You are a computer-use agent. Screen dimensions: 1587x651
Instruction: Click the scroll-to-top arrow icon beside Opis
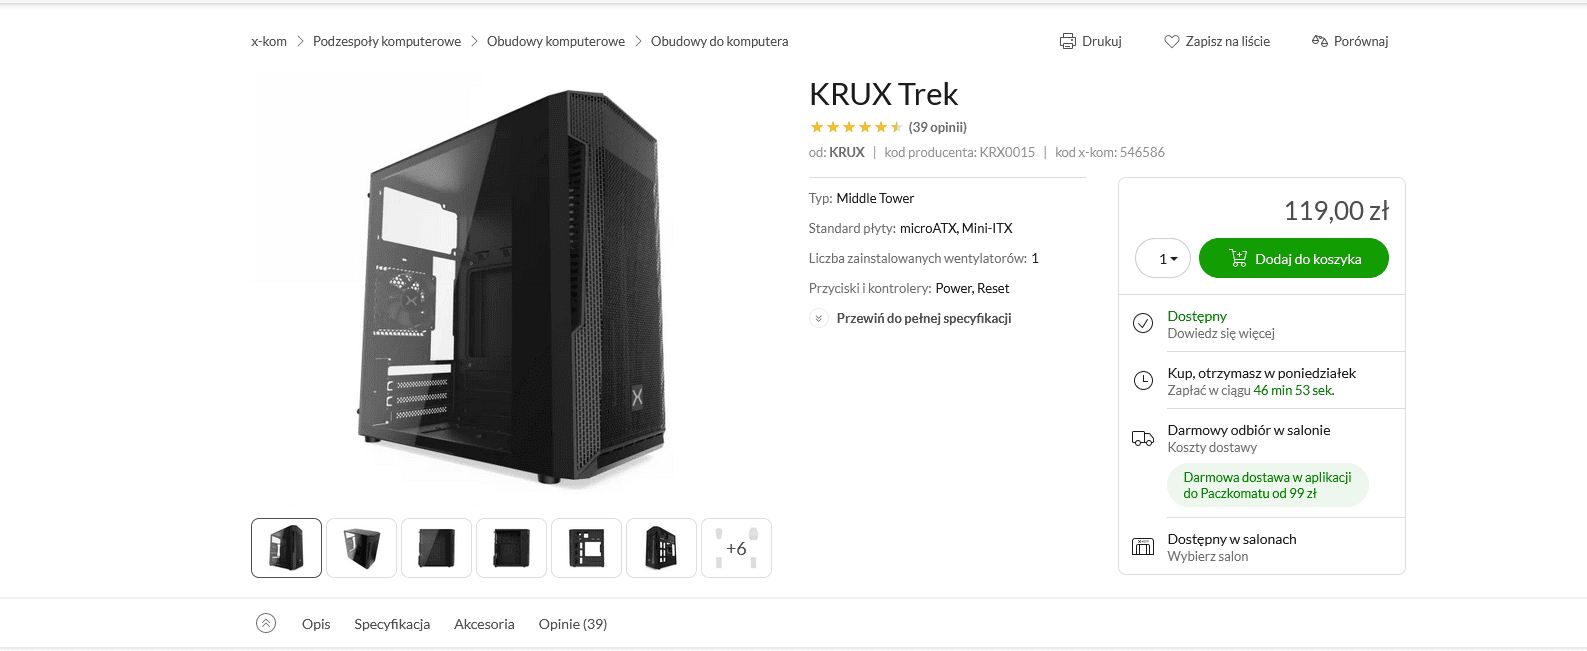tap(266, 623)
